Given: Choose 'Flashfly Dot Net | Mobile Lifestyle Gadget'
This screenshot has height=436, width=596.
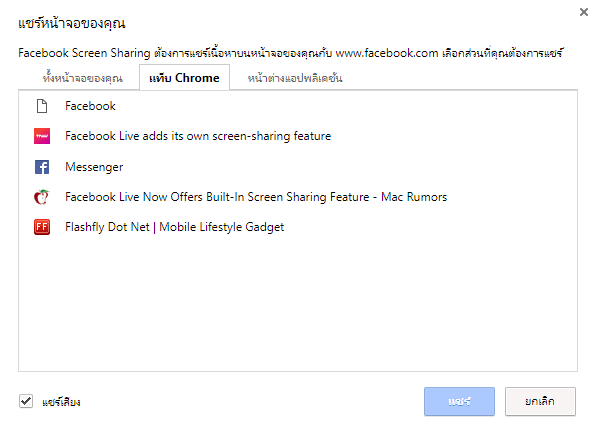Looking at the screenshot, I should click(x=298, y=227).
